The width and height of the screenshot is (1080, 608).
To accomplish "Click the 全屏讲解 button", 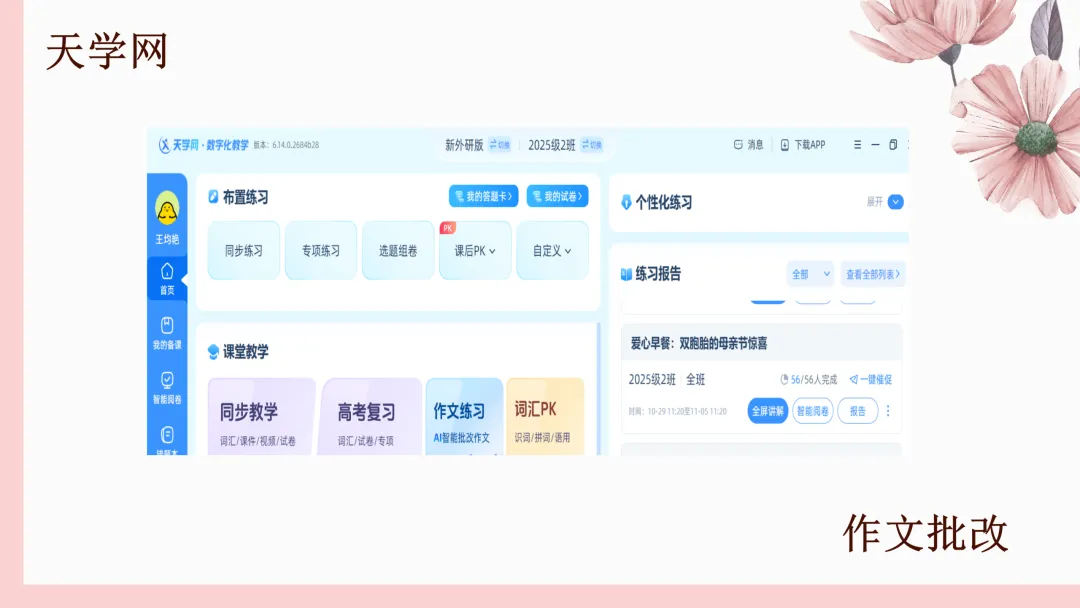I will 767,411.
